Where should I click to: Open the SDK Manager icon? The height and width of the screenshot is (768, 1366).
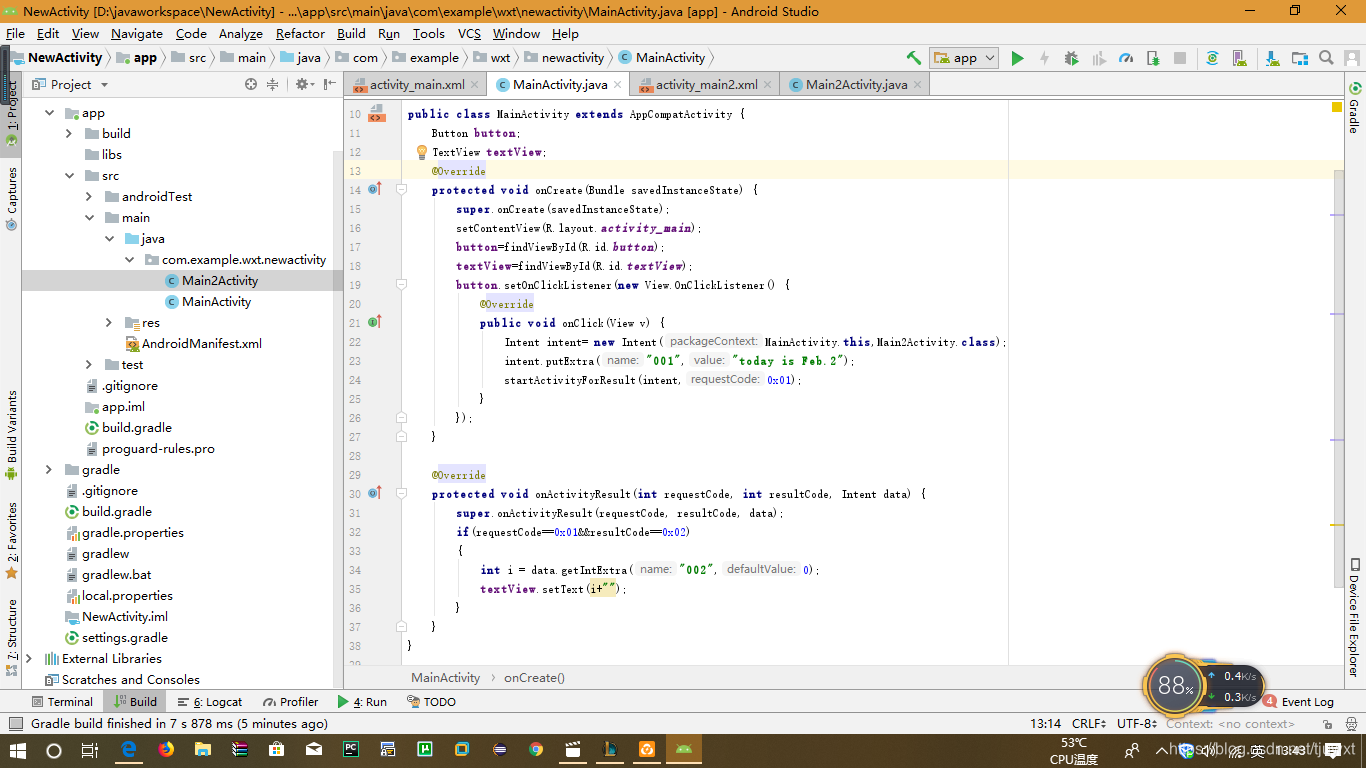1272,58
